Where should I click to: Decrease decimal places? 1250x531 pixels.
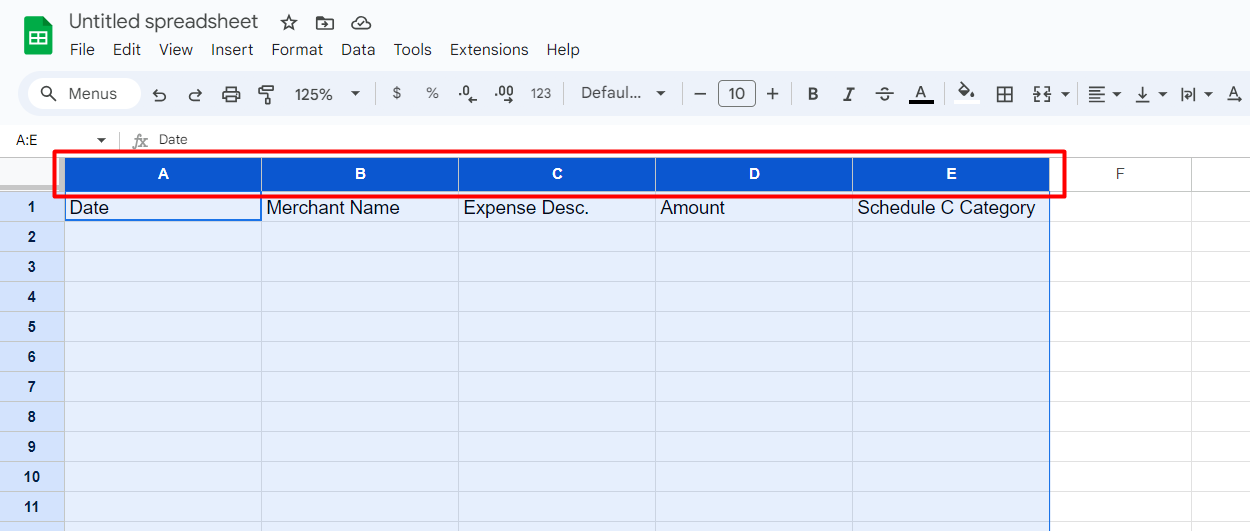[x=467, y=93]
